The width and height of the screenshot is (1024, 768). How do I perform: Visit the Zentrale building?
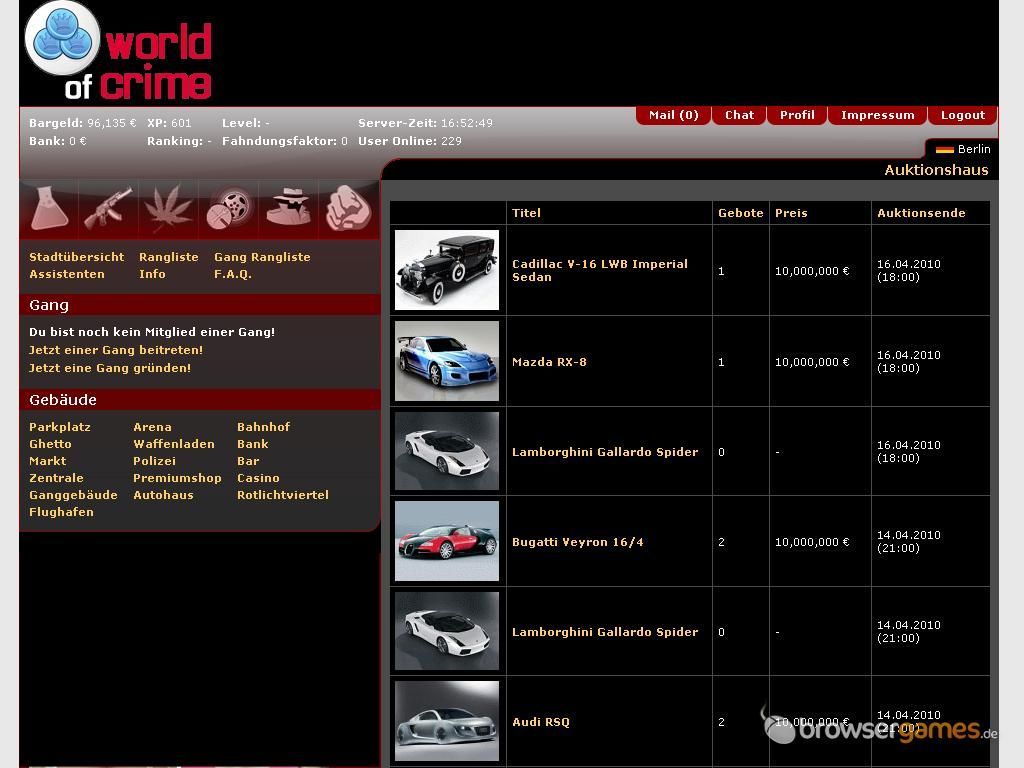tap(56, 478)
